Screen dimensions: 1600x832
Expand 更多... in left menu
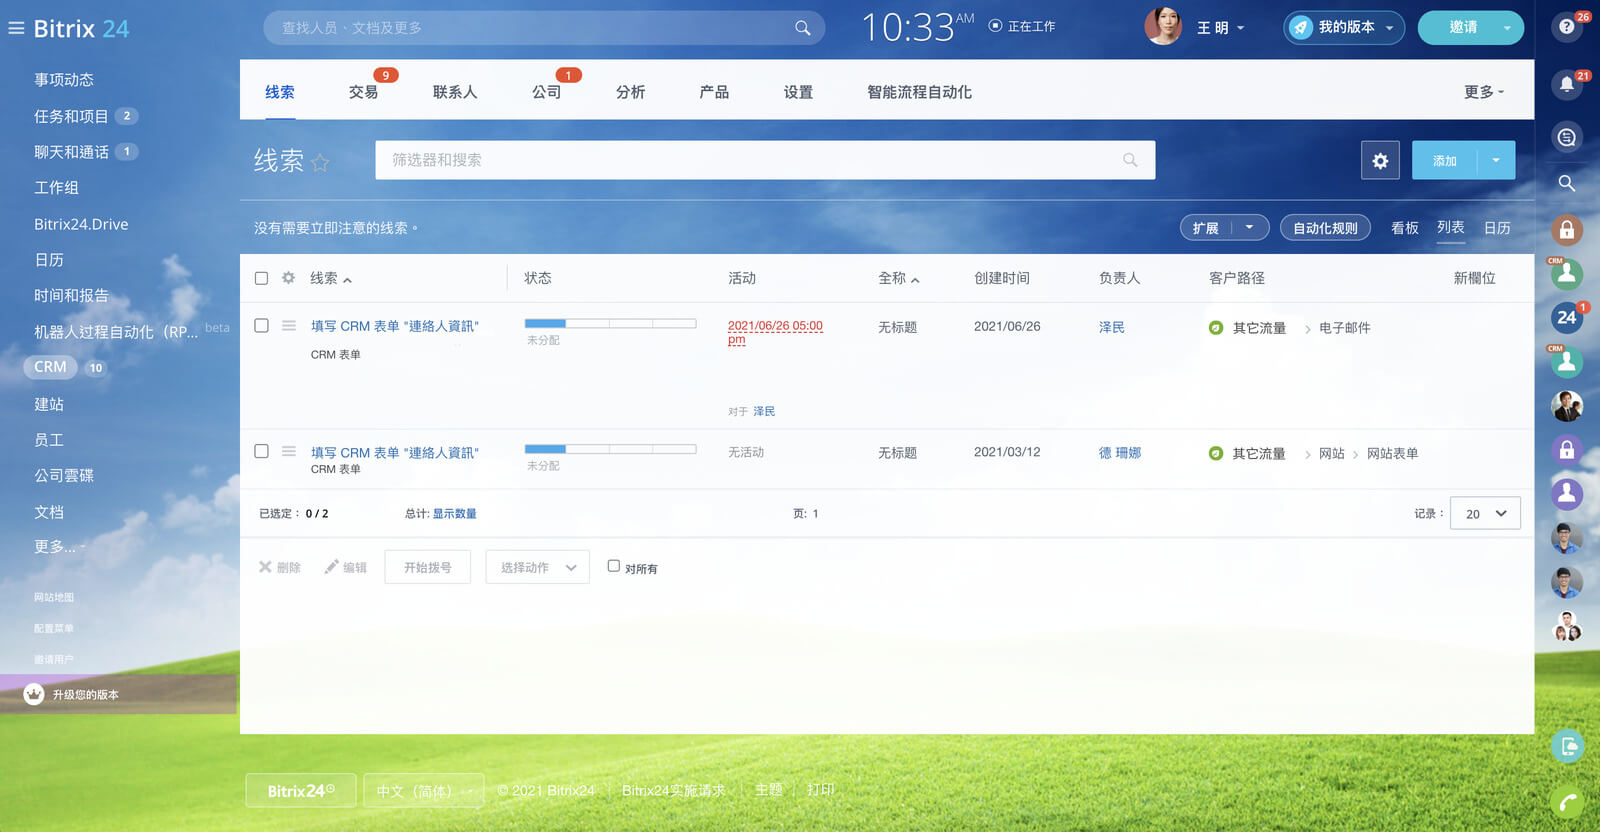(x=59, y=547)
